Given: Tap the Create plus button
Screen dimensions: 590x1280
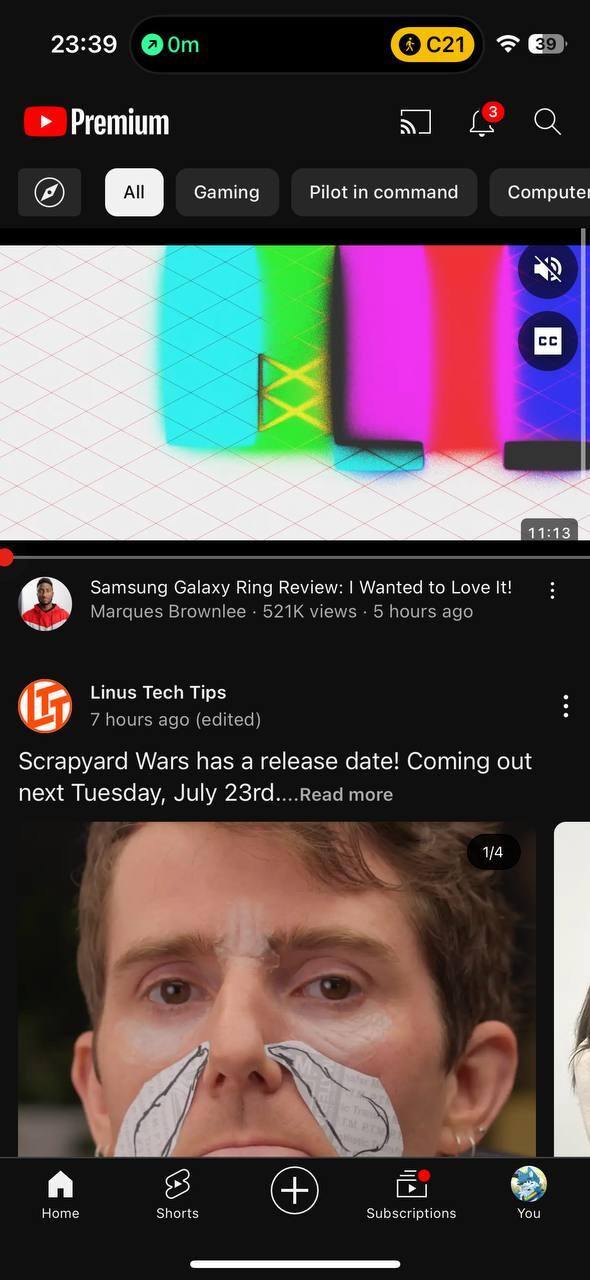Looking at the screenshot, I should pyautogui.click(x=294, y=1191).
